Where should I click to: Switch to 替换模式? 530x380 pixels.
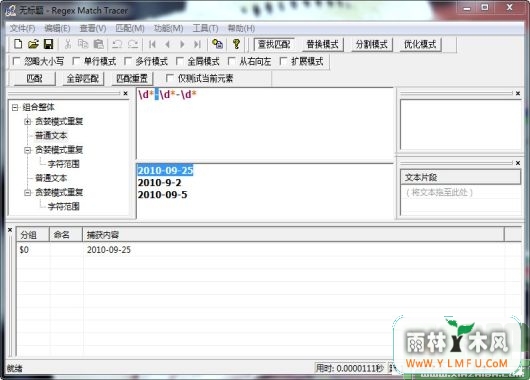(x=322, y=44)
